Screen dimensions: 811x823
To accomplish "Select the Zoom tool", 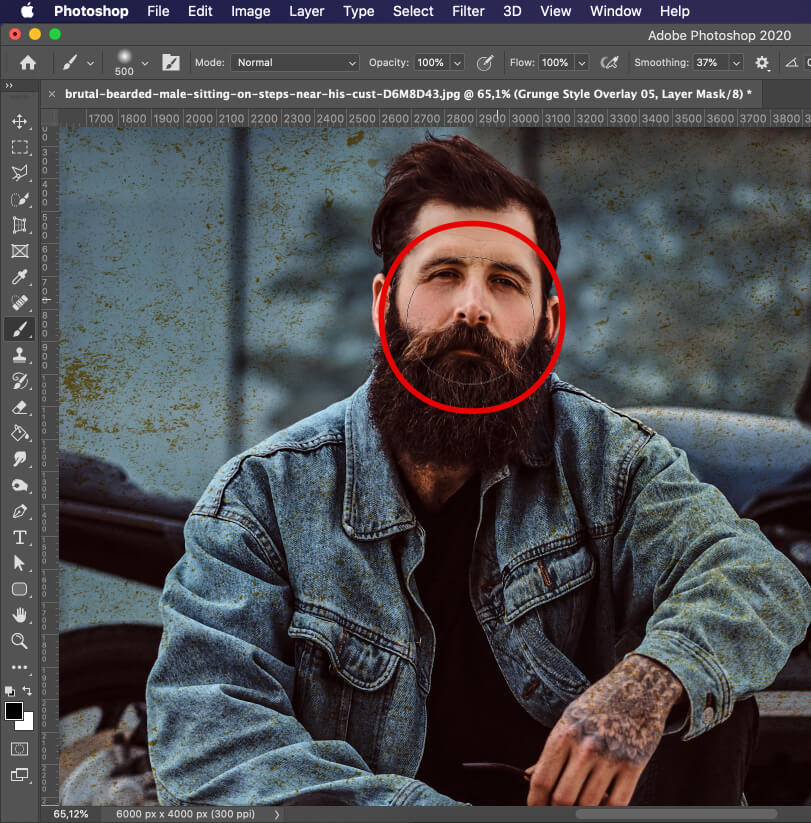I will click(20, 641).
